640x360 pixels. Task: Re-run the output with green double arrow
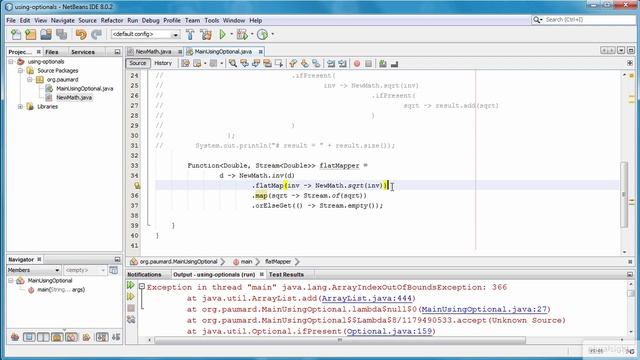pyautogui.click(x=131, y=285)
